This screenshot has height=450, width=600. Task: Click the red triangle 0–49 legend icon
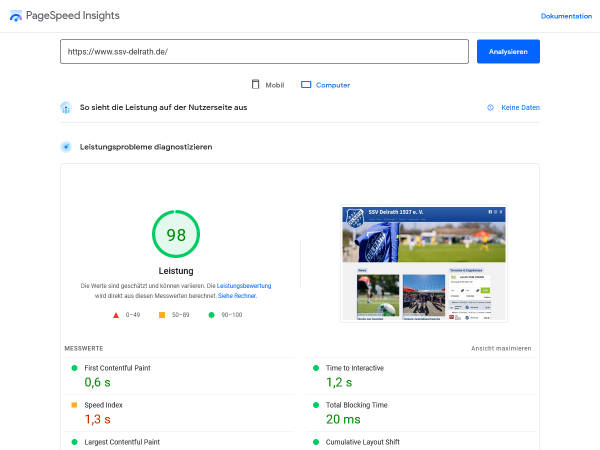(x=116, y=315)
